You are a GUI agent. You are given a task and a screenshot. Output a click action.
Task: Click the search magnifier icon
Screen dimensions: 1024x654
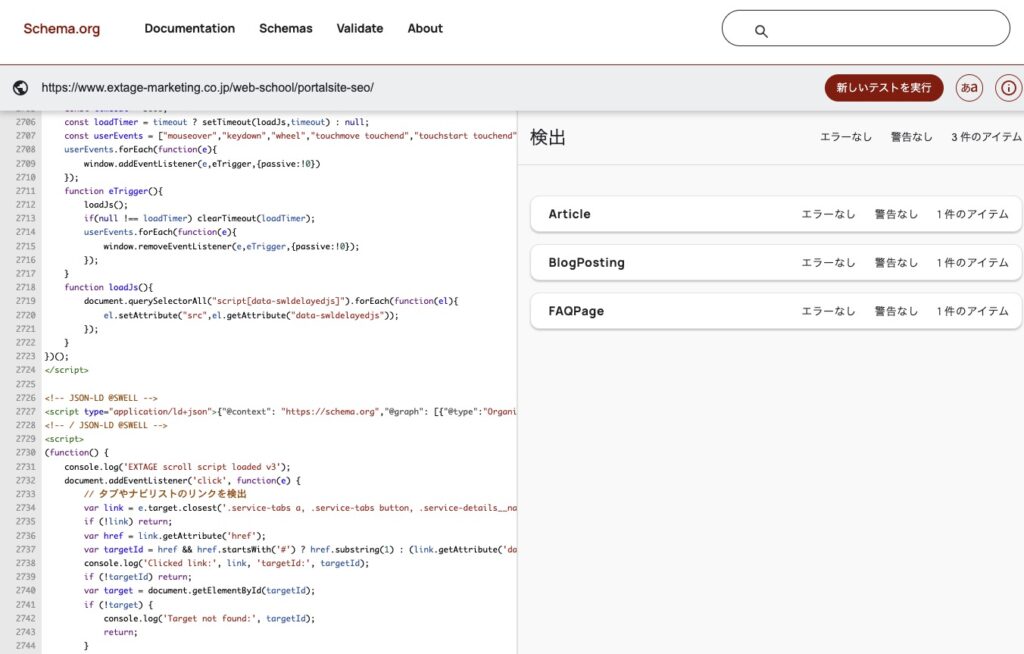tap(761, 31)
